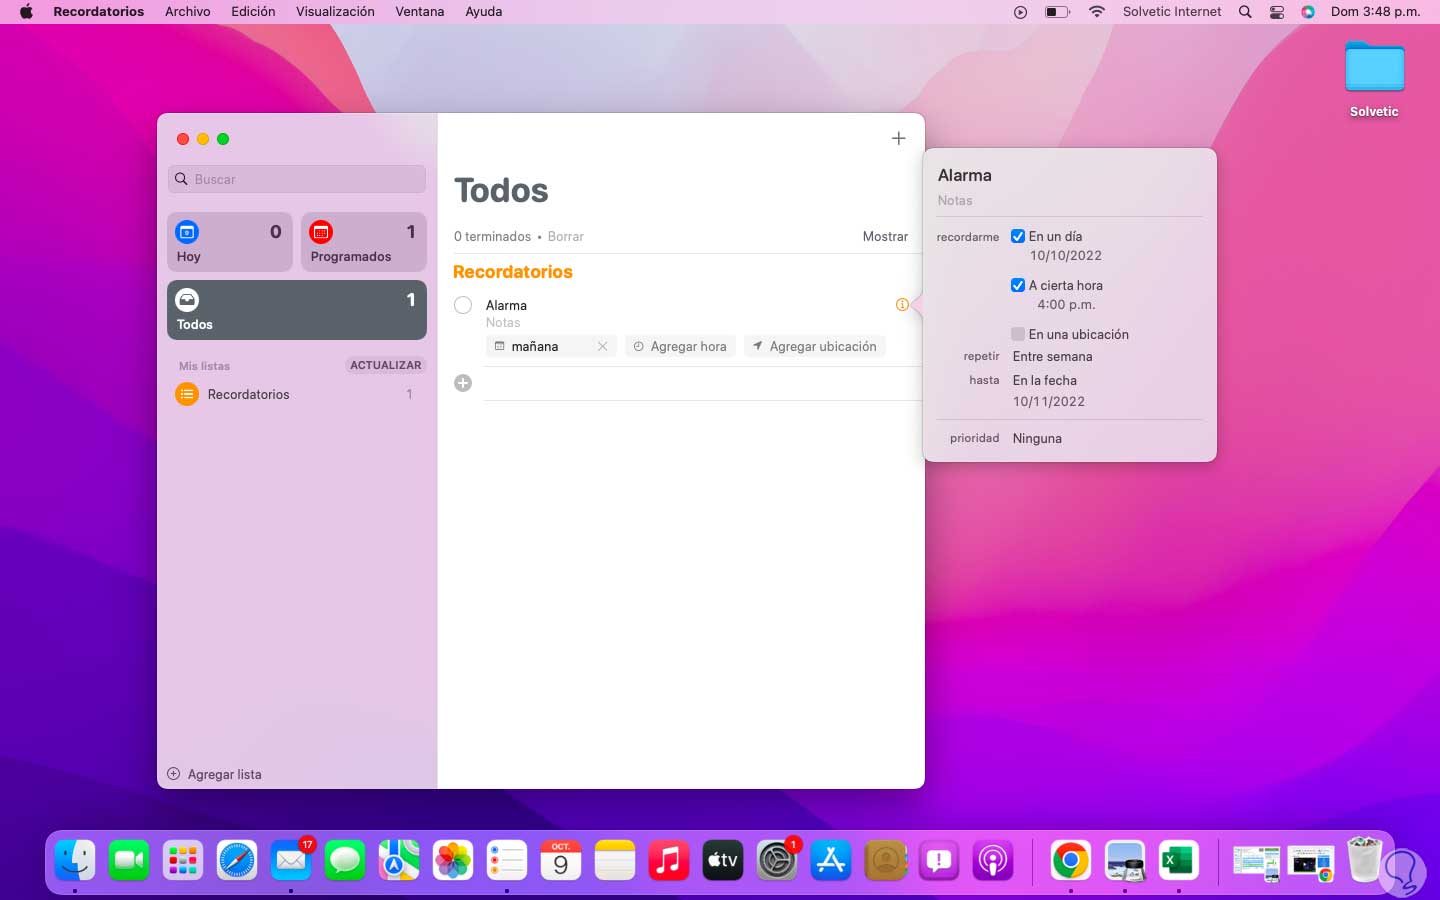The height and width of the screenshot is (900, 1440).
Task: Open the App Store in the Dock
Action: pos(831,860)
